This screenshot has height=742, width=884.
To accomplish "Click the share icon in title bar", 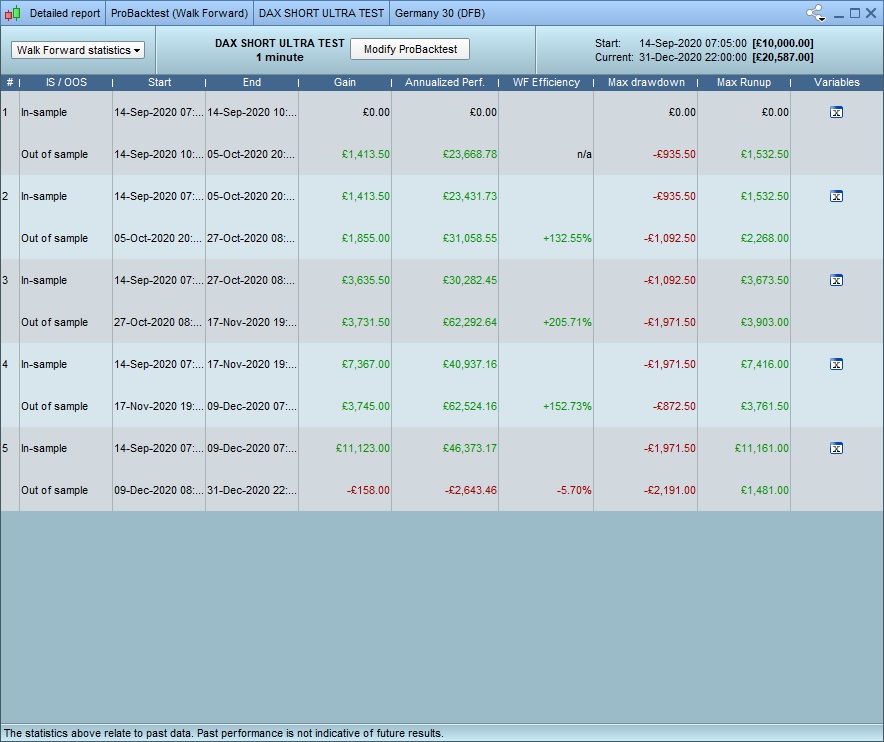I will coord(815,13).
